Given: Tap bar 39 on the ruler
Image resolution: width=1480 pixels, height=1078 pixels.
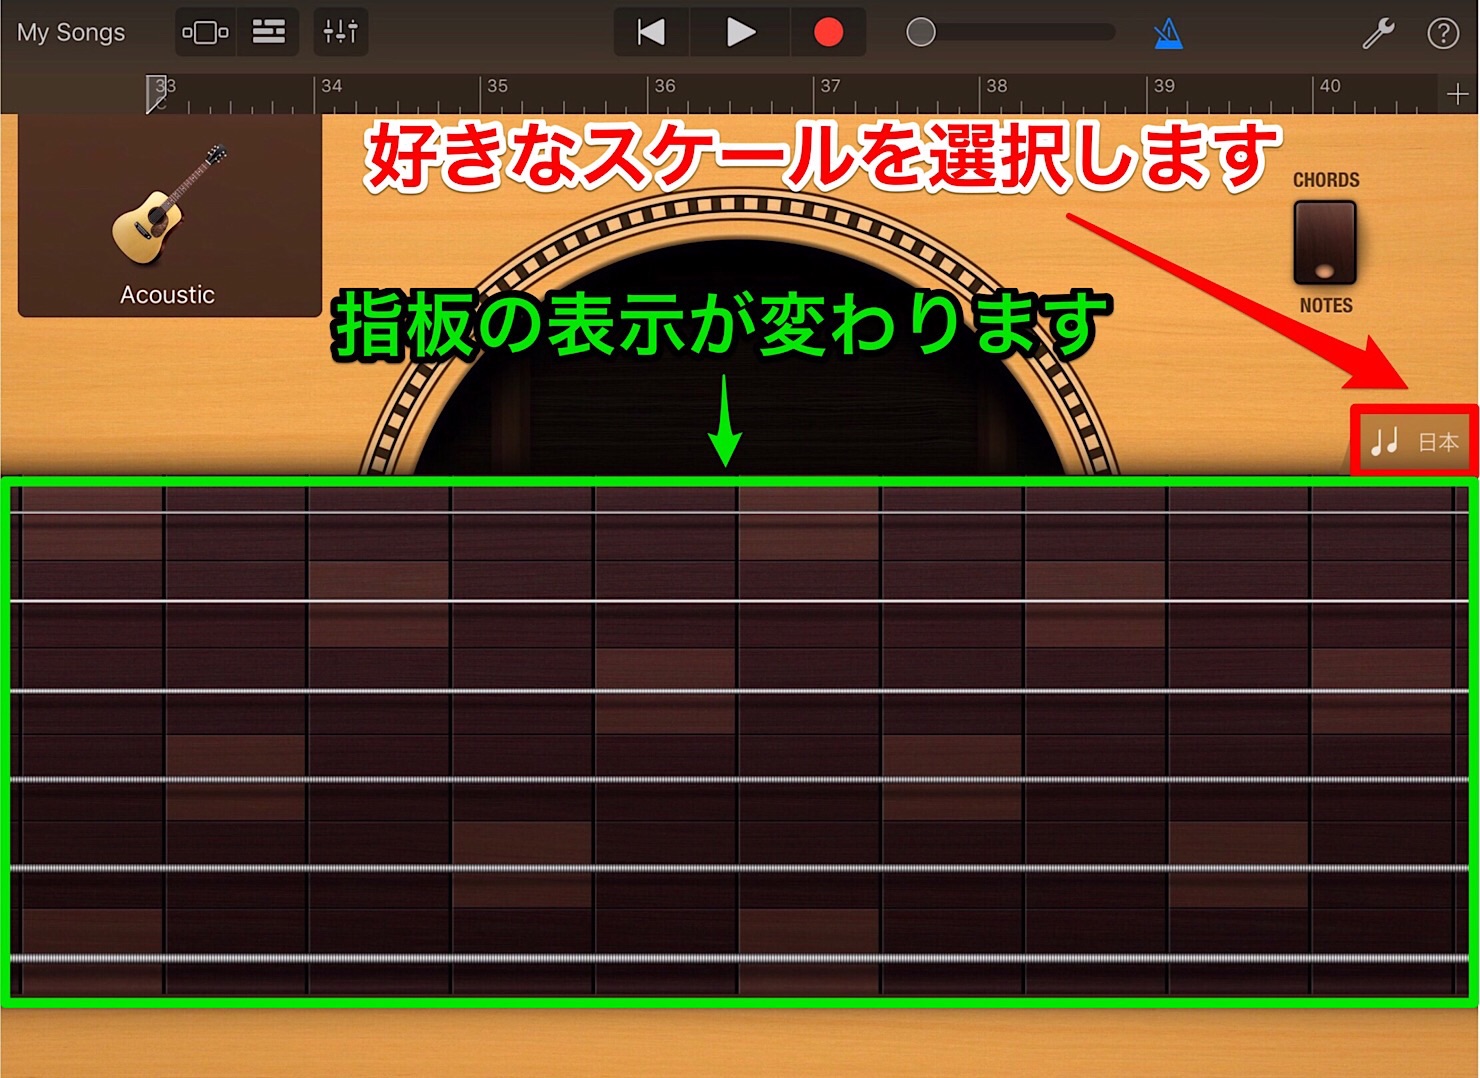Looking at the screenshot, I should (x=1164, y=86).
